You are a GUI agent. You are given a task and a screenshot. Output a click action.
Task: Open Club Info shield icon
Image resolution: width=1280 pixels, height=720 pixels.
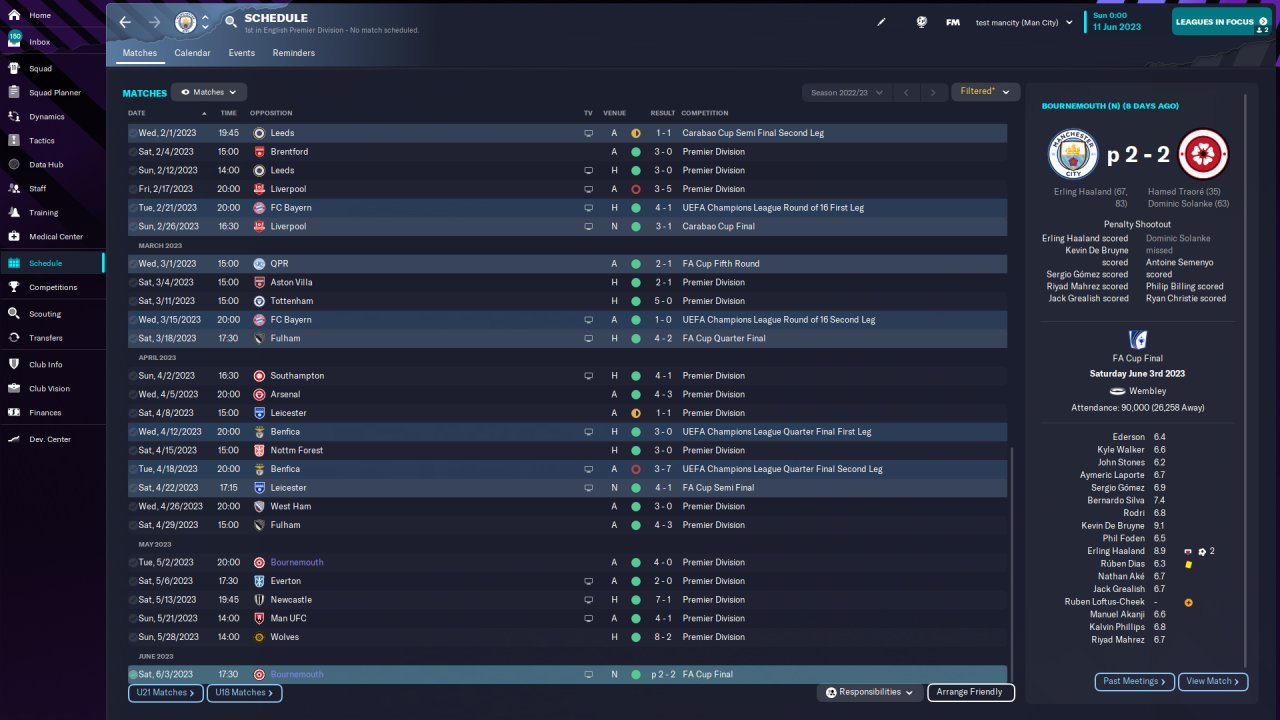point(14,365)
